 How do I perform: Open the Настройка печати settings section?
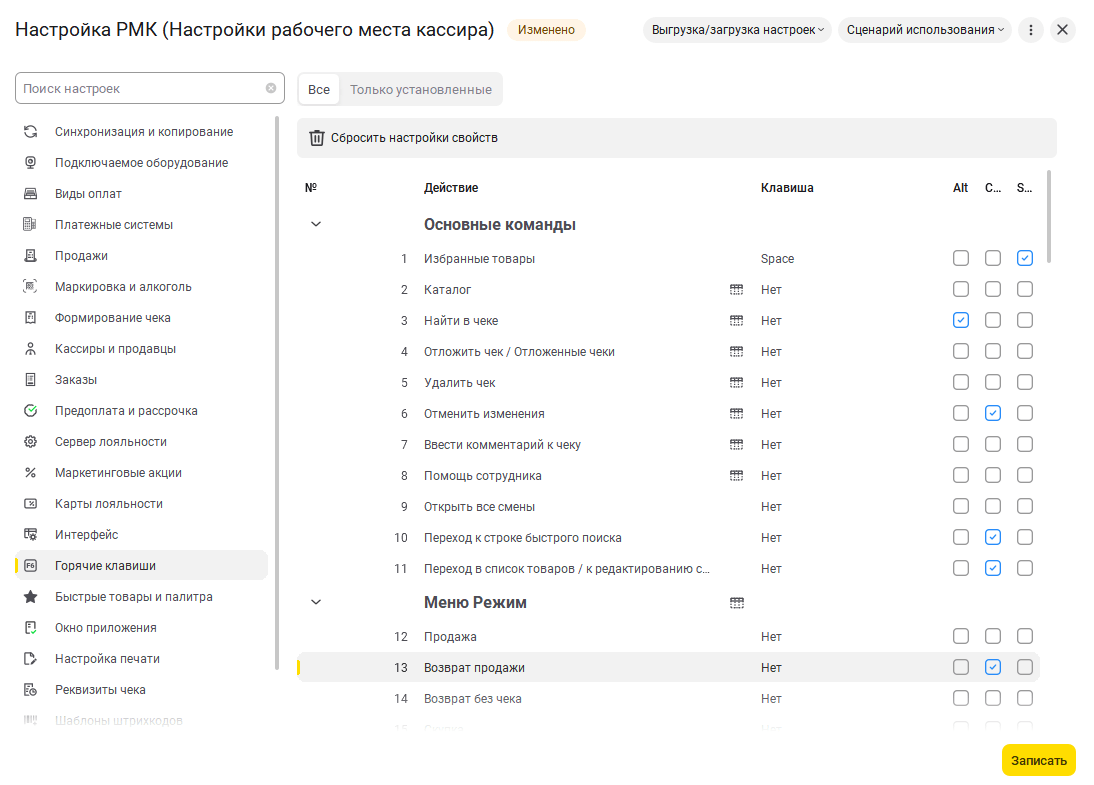pos(107,659)
